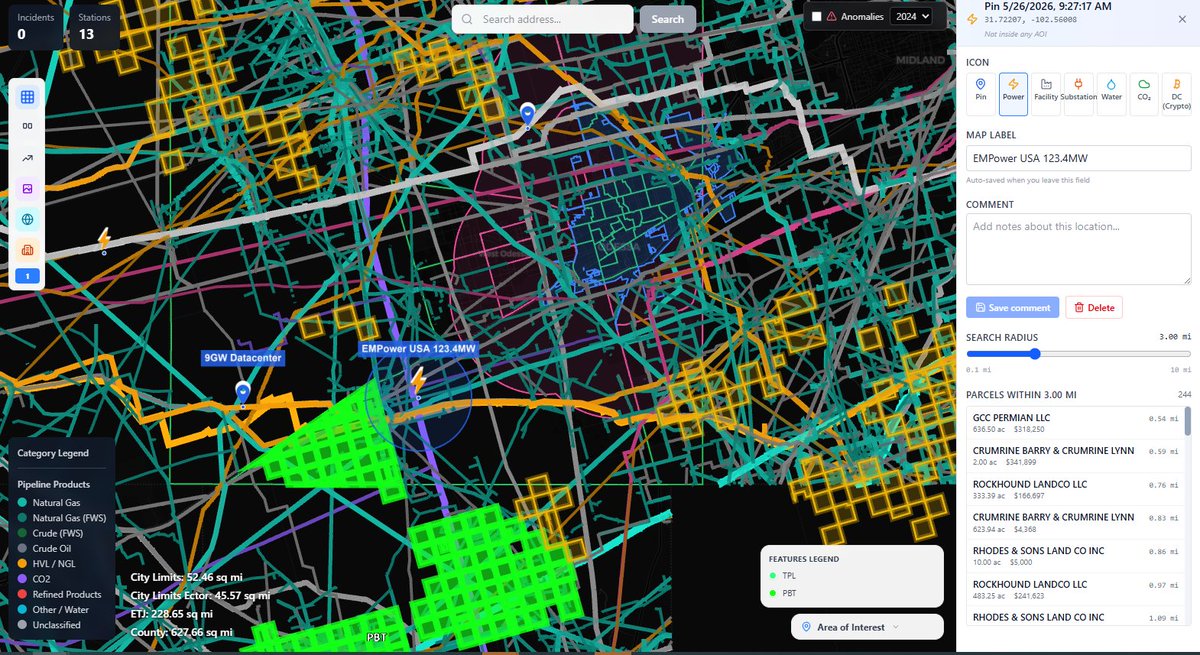
Task: Click the lightning bolt marker on the map's left side
Action: (x=103, y=240)
